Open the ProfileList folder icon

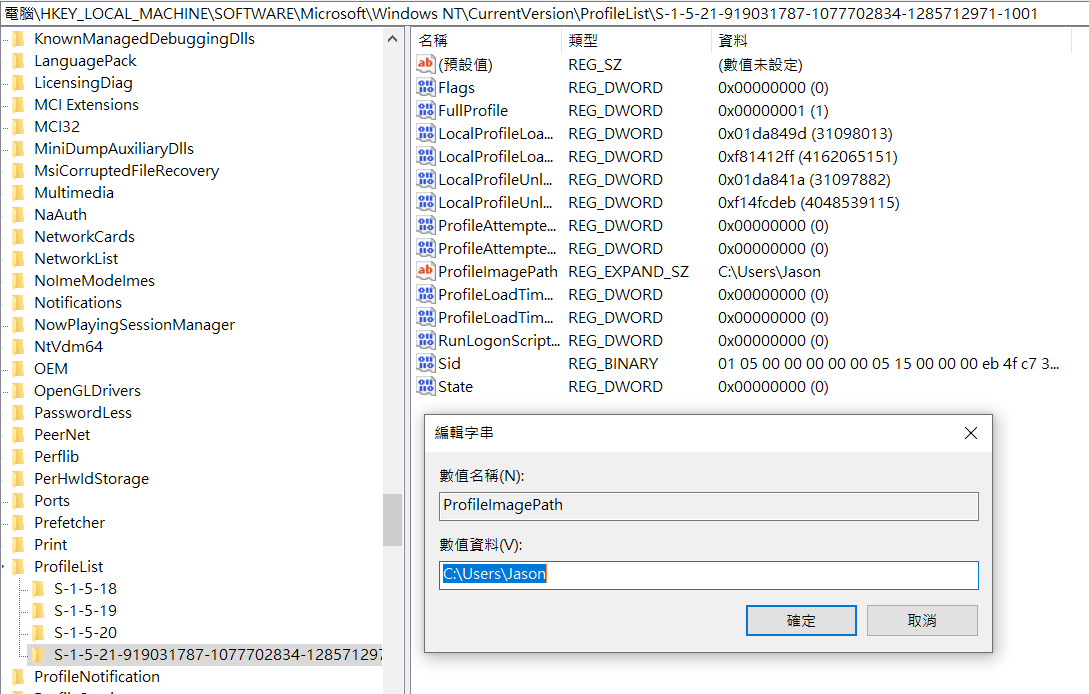point(18,567)
